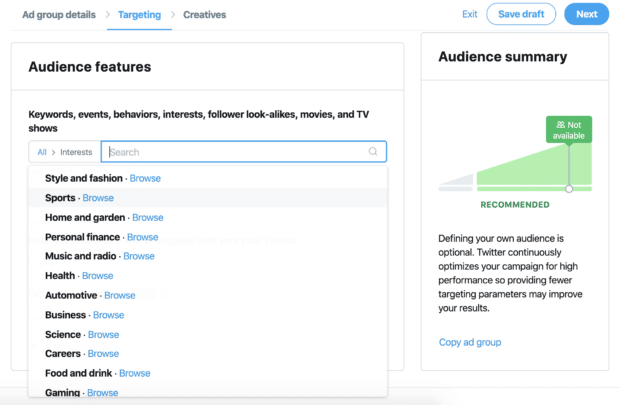Screen dimensions: 620x405
Task: Select the Home and garden interest
Action: (85, 218)
